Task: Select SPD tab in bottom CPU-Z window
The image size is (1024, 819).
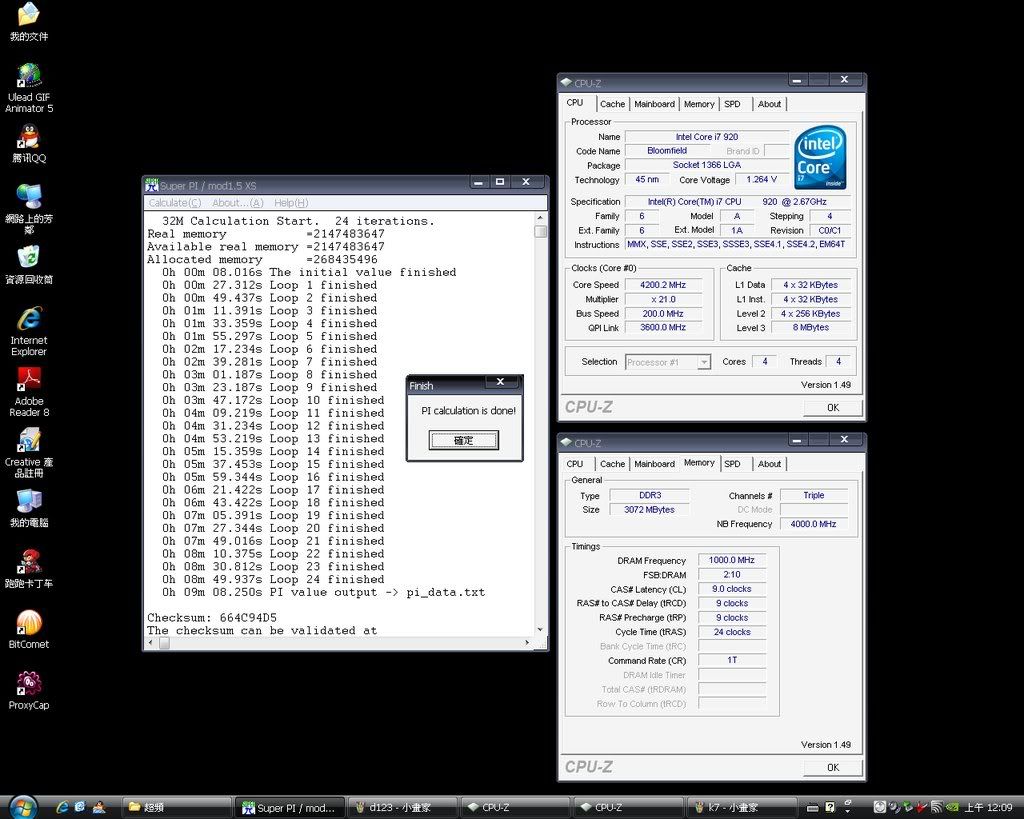Action: tap(732, 464)
